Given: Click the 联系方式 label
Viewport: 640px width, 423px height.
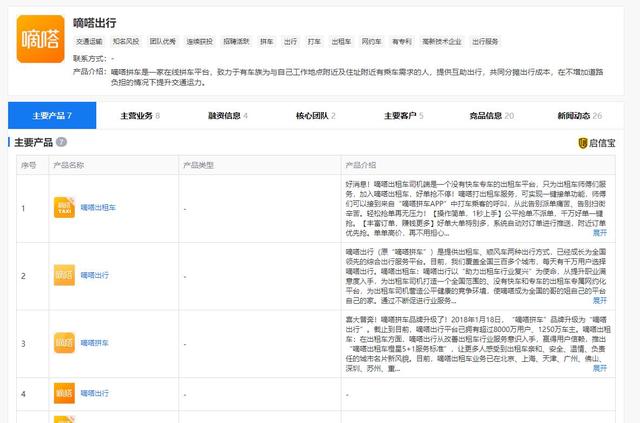Looking at the screenshot, I should [x=90, y=58].
